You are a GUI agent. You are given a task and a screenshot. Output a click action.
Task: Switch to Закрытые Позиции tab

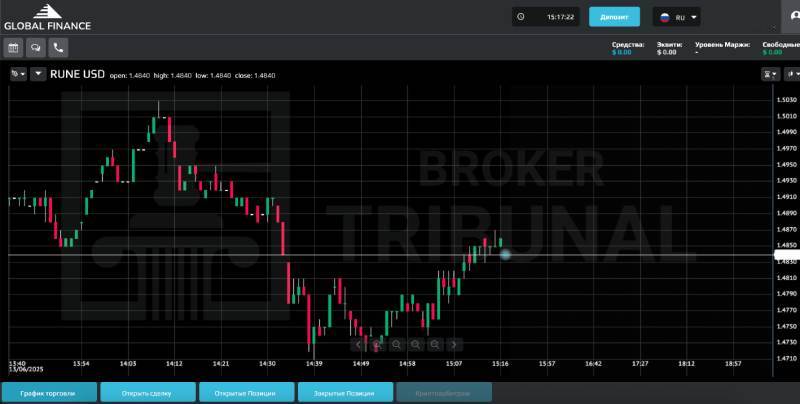point(345,393)
